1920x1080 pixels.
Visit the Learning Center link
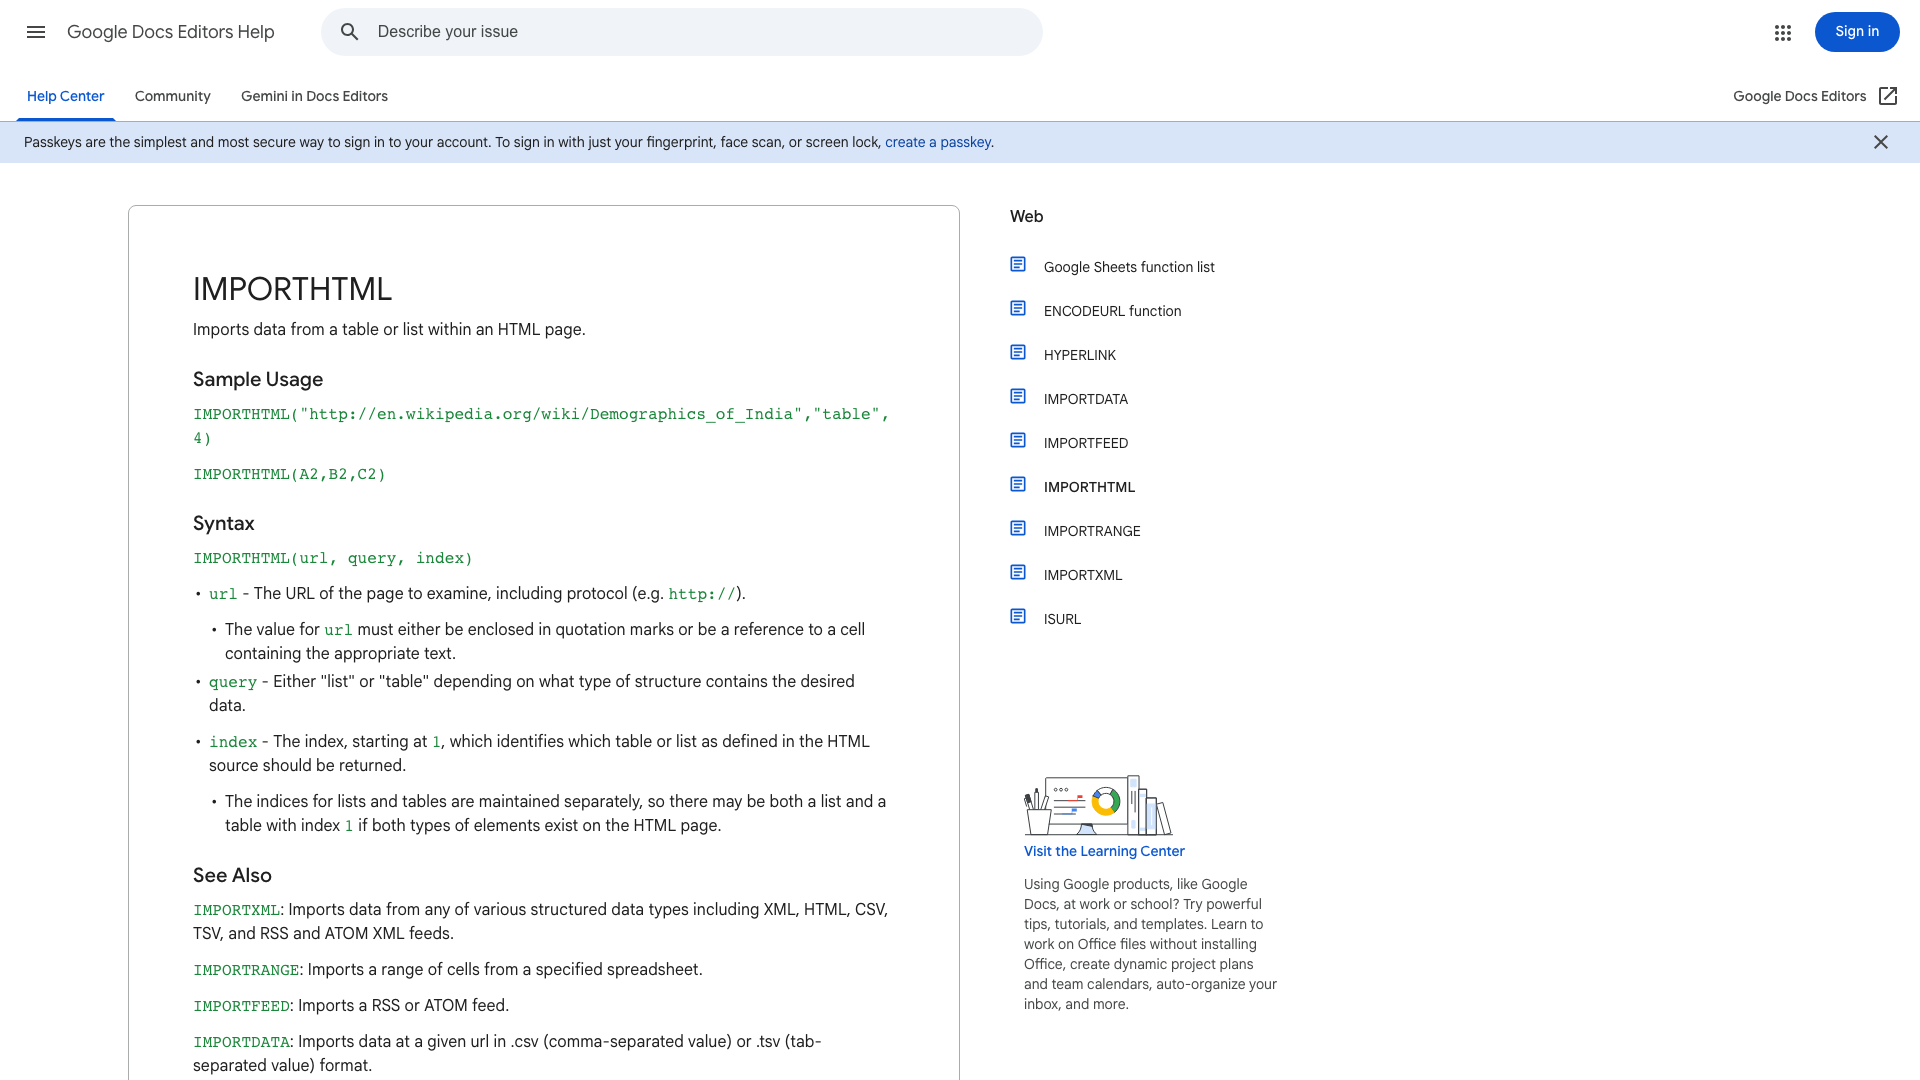pos(1104,851)
